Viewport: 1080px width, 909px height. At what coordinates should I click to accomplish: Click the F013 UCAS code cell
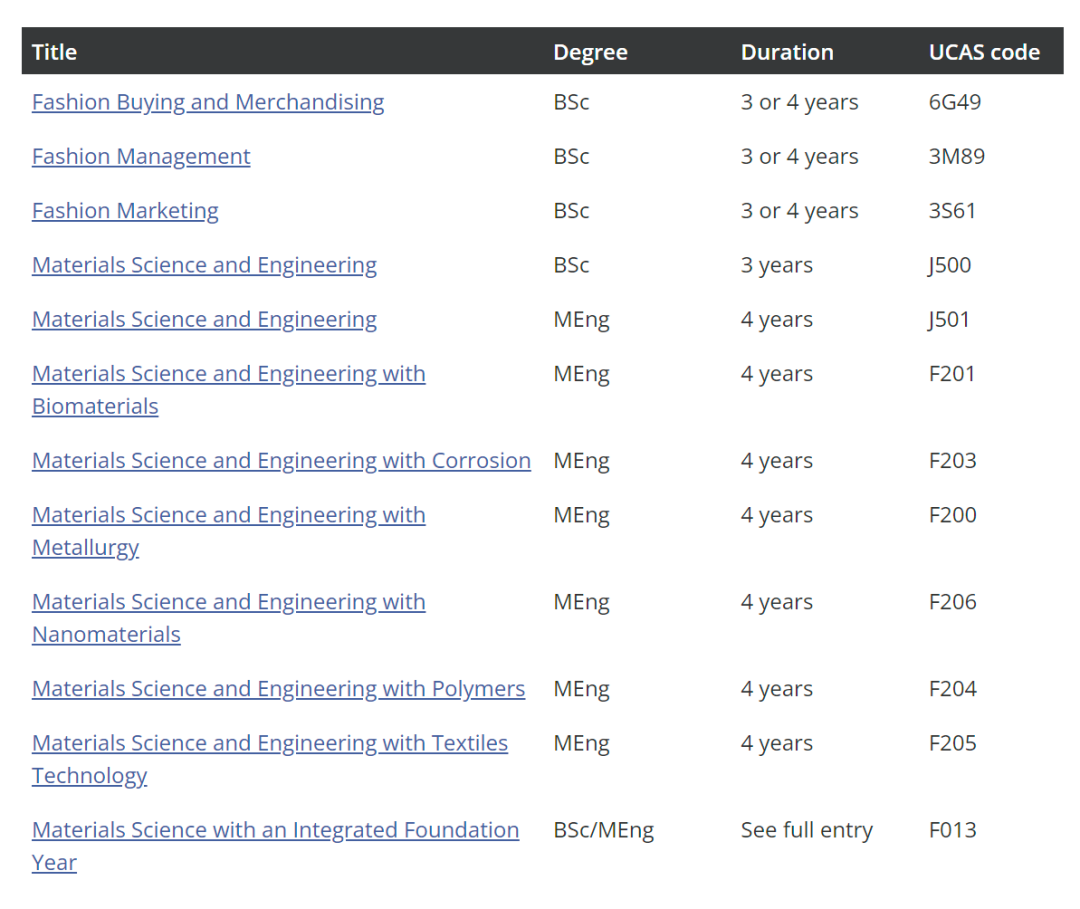pyautogui.click(x=952, y=830)
